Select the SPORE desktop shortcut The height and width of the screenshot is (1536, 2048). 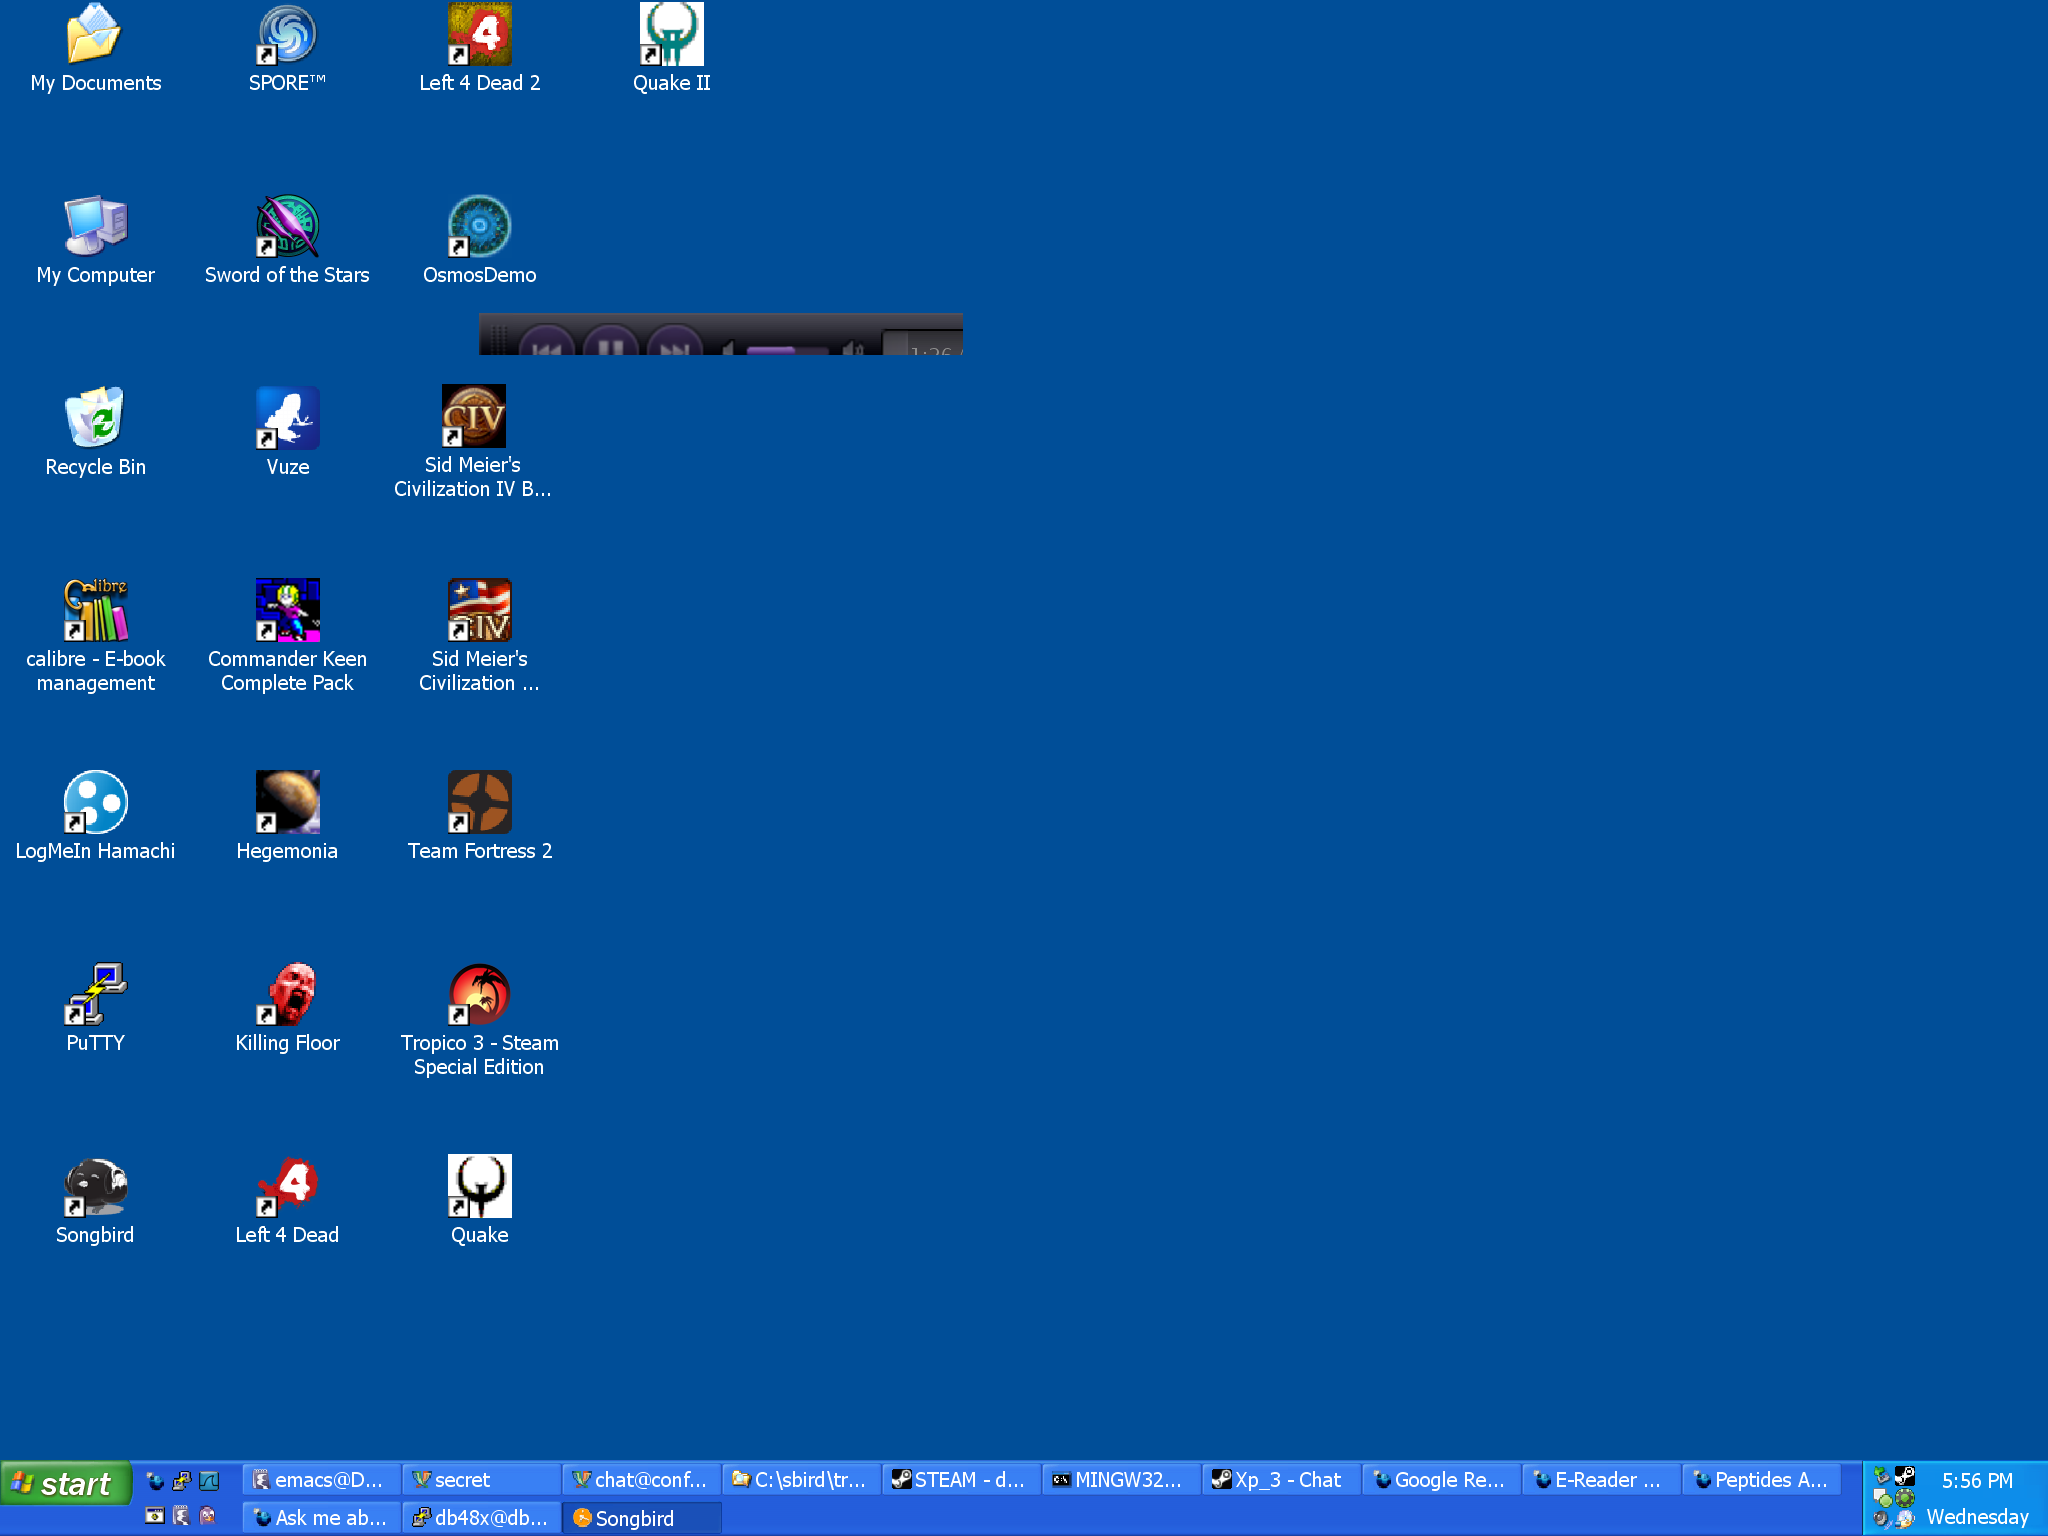[287, 49]
